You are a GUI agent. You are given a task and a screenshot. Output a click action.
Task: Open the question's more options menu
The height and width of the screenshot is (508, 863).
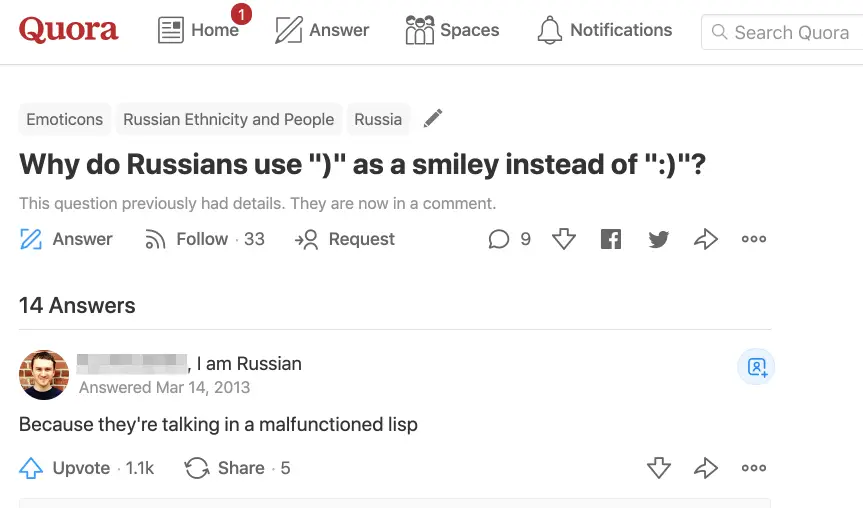754,239
